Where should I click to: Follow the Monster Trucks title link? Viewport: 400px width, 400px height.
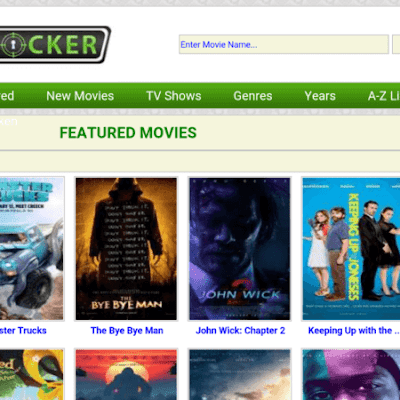[x=23, y=331]
